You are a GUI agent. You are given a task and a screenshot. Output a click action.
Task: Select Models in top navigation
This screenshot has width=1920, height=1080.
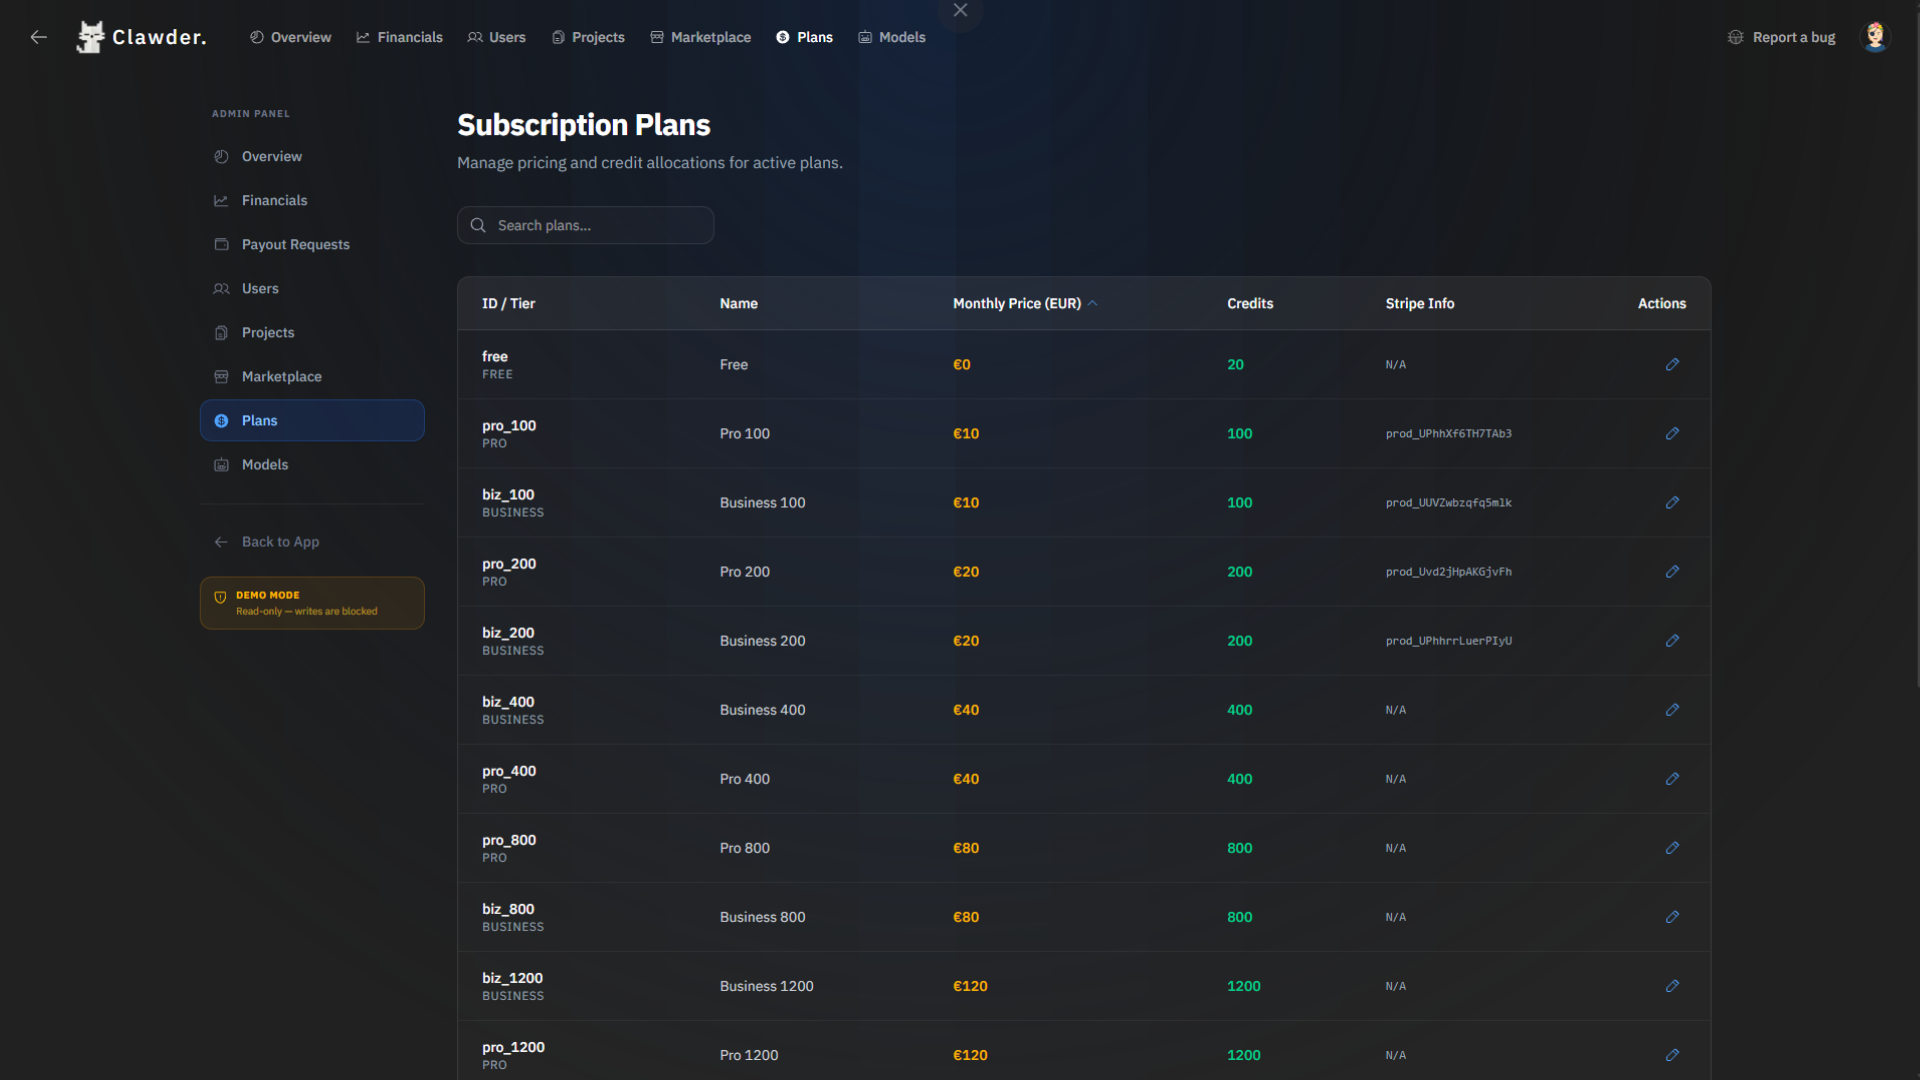[892, 37]
